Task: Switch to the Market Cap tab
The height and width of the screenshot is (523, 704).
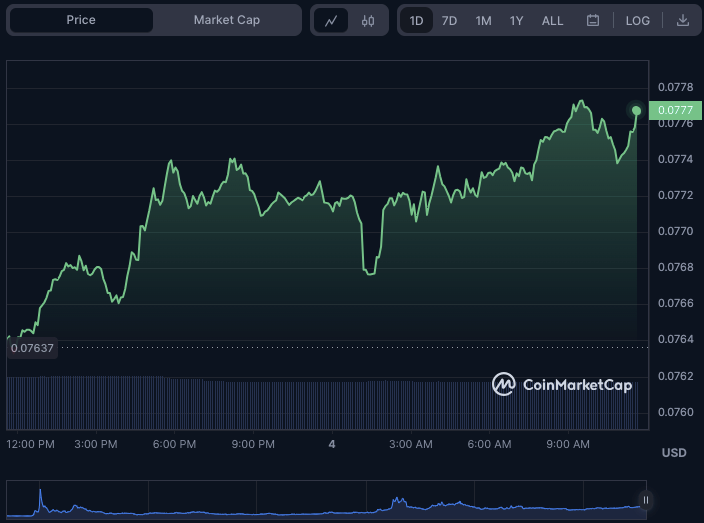Action: click(x=227, y=20)
